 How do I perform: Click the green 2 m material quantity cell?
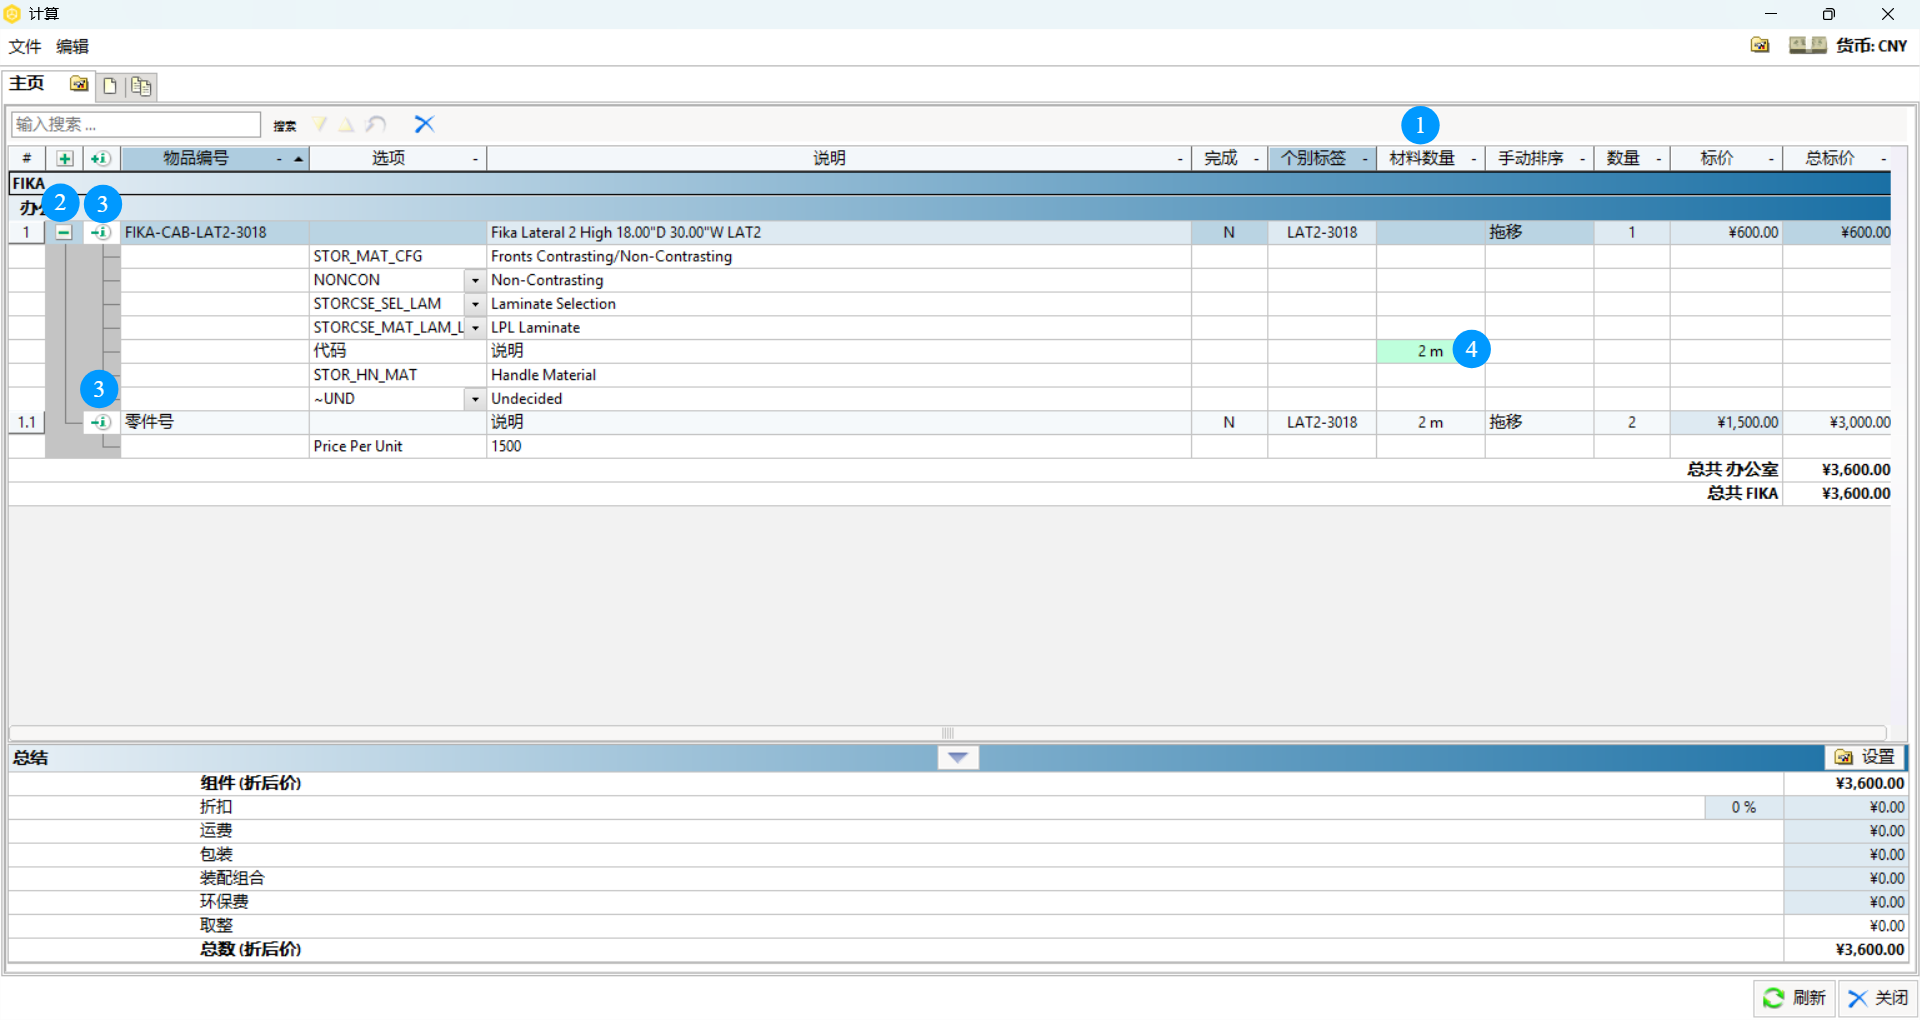[1430, 351]
